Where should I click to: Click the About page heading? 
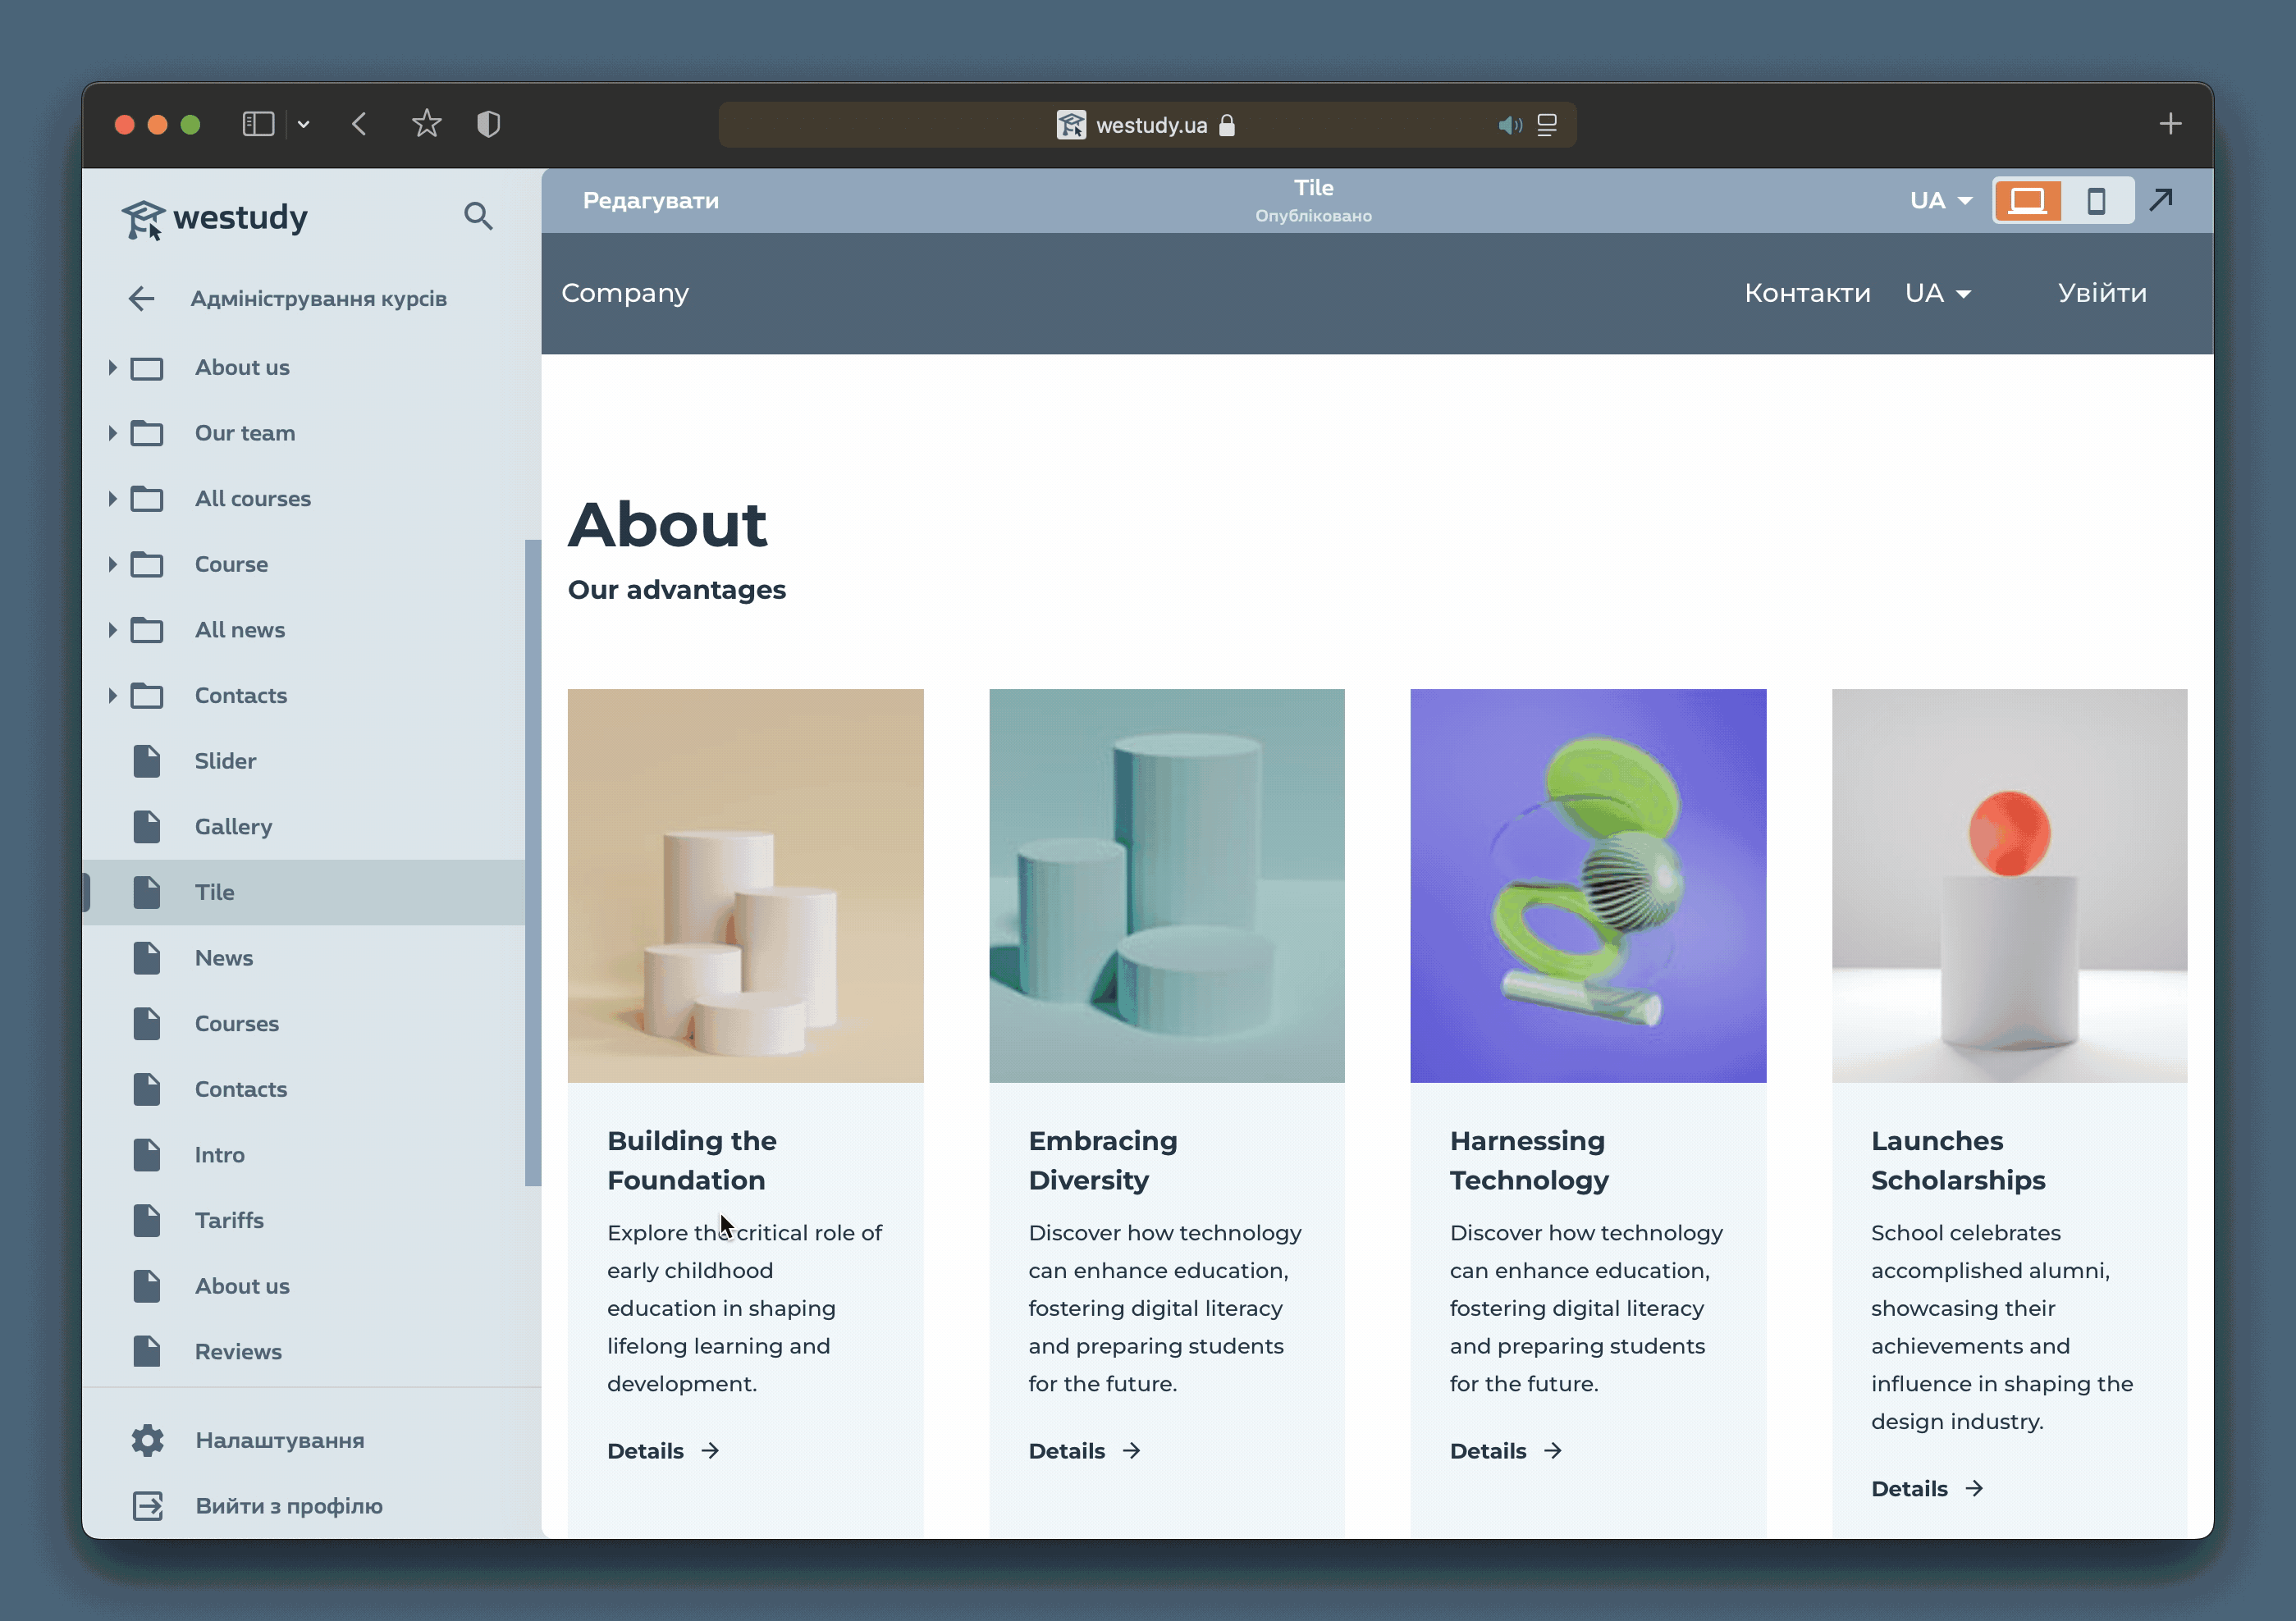[x=667, y=525]
